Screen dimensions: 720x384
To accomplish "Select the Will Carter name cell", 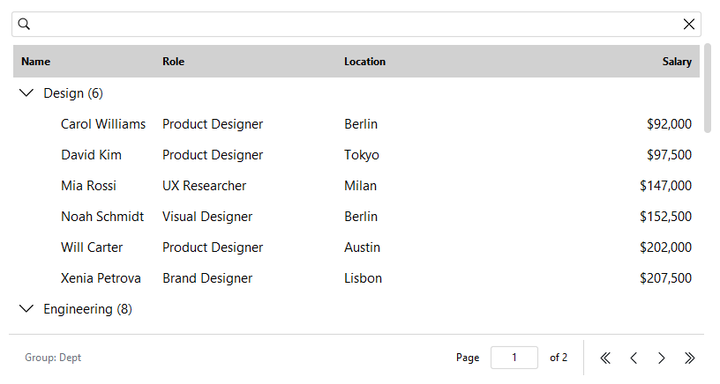I will (x=91, y=247).
